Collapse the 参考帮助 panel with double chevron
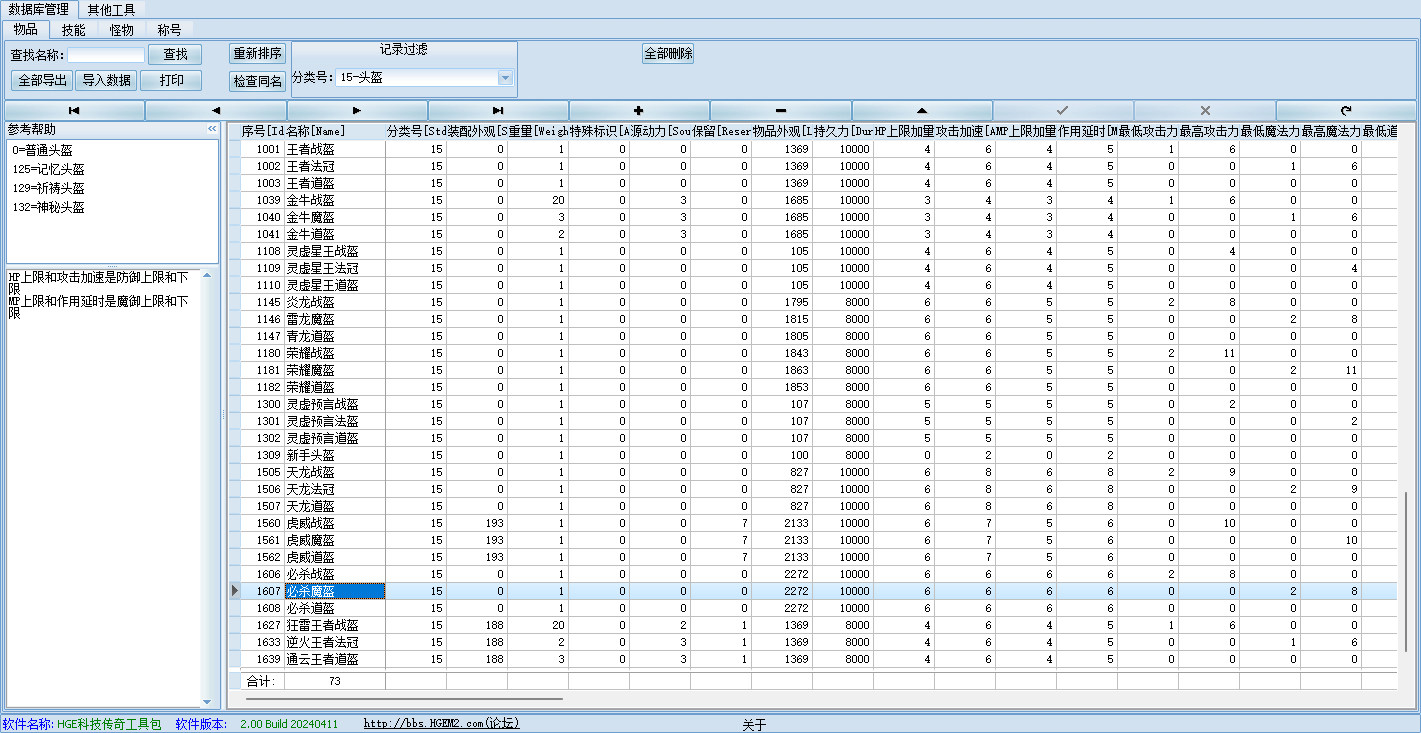1421x733 pixels. (212, 129)
